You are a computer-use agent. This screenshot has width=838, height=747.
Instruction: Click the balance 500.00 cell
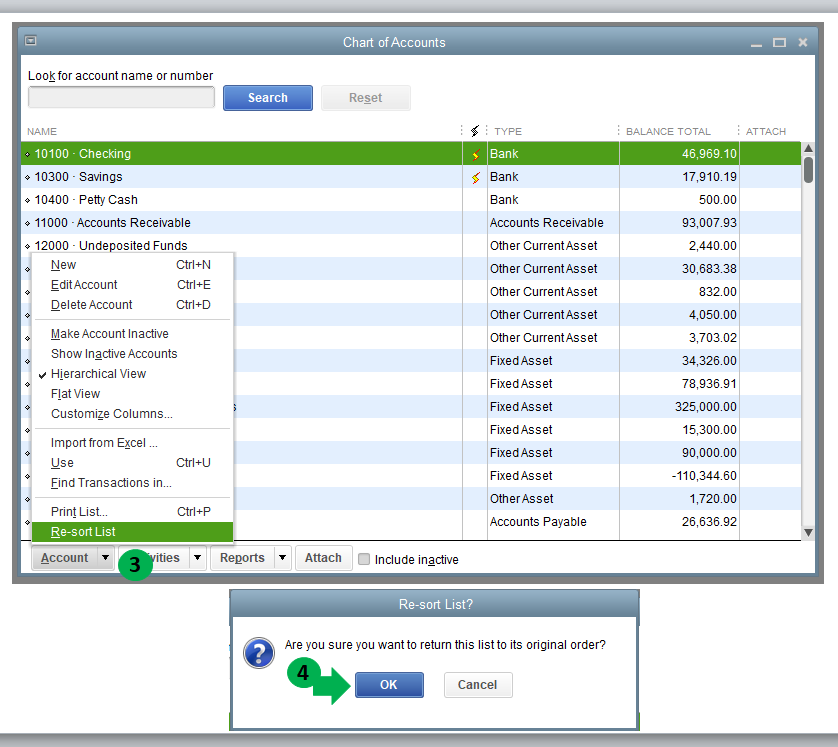679,200
